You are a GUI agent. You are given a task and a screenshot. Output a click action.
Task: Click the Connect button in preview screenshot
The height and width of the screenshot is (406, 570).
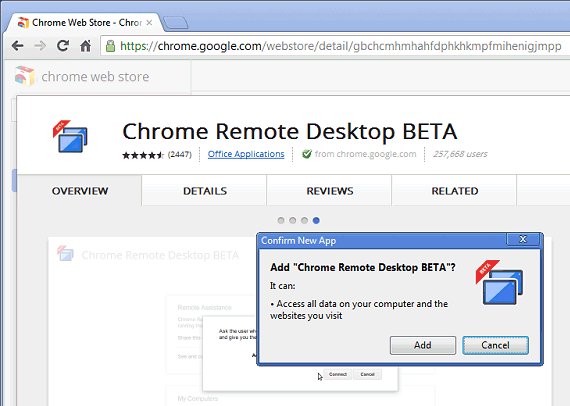point(338,374)
